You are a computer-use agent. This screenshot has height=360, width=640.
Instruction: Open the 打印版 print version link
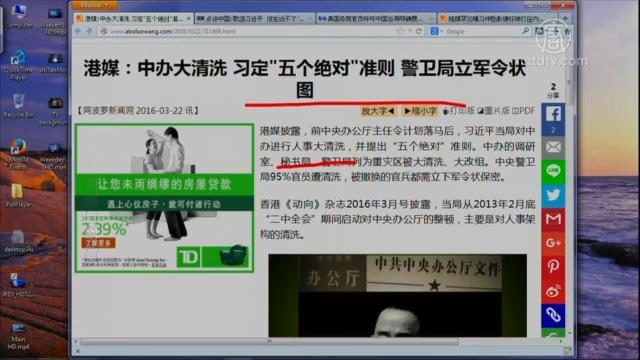point(459,111)
